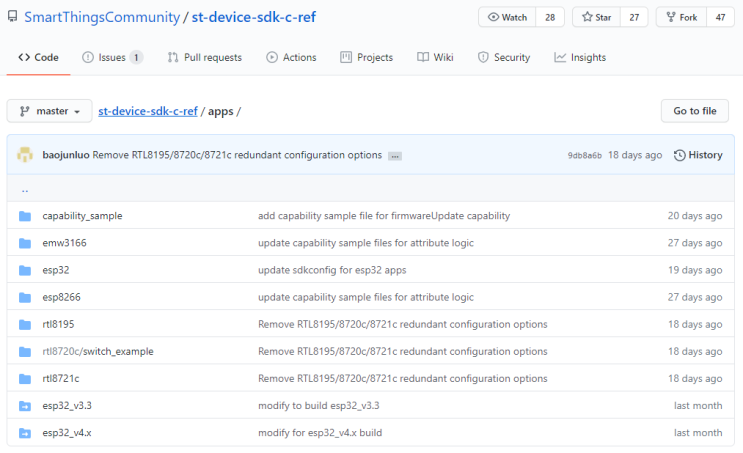Open the 'update sdkconfig for esp32 apps' commit

click(332, 270)
